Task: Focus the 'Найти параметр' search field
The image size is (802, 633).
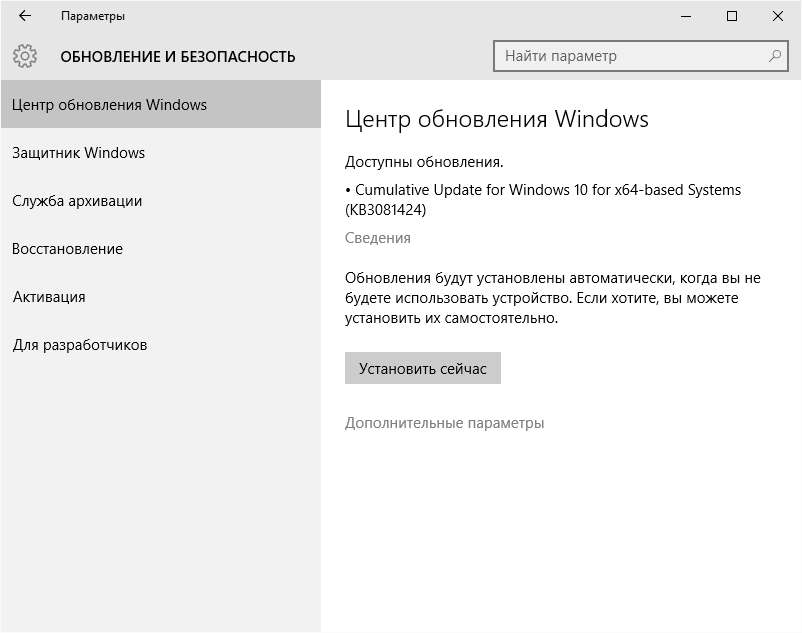Action: [x=640, y=56]
